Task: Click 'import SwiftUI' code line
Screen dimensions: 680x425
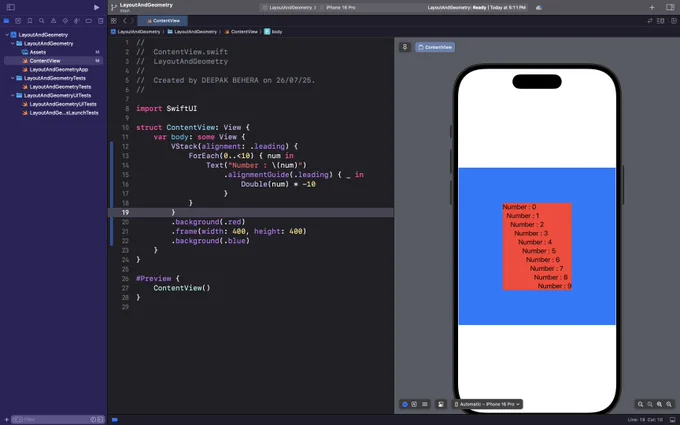Action: pos(167,108)
